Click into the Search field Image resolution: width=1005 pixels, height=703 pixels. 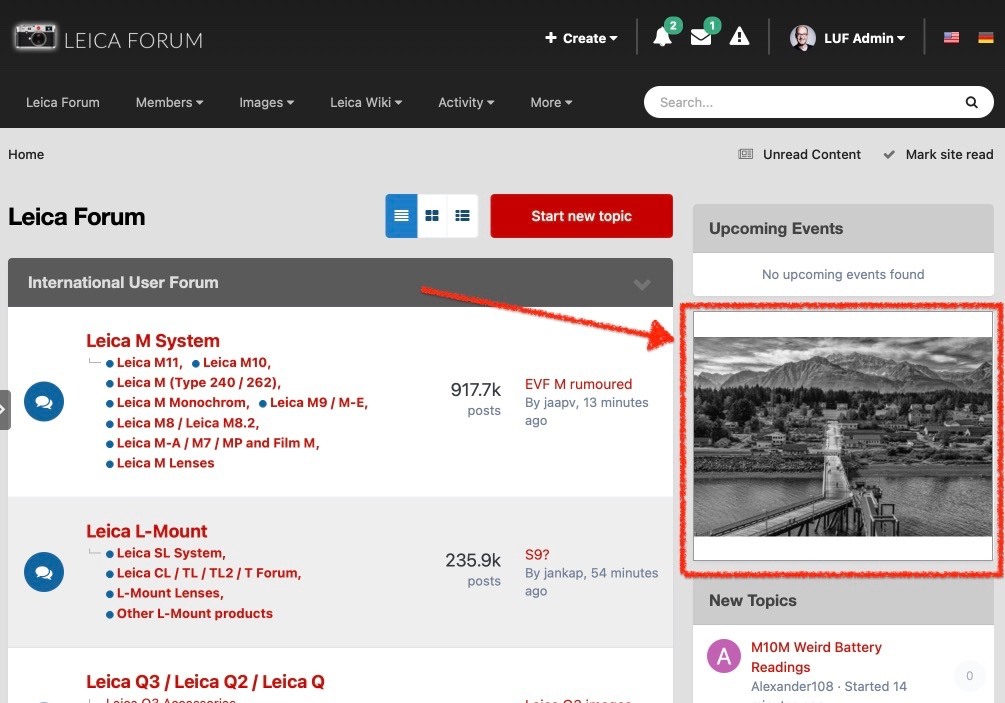pyautogui.click(x=800, y=102)
